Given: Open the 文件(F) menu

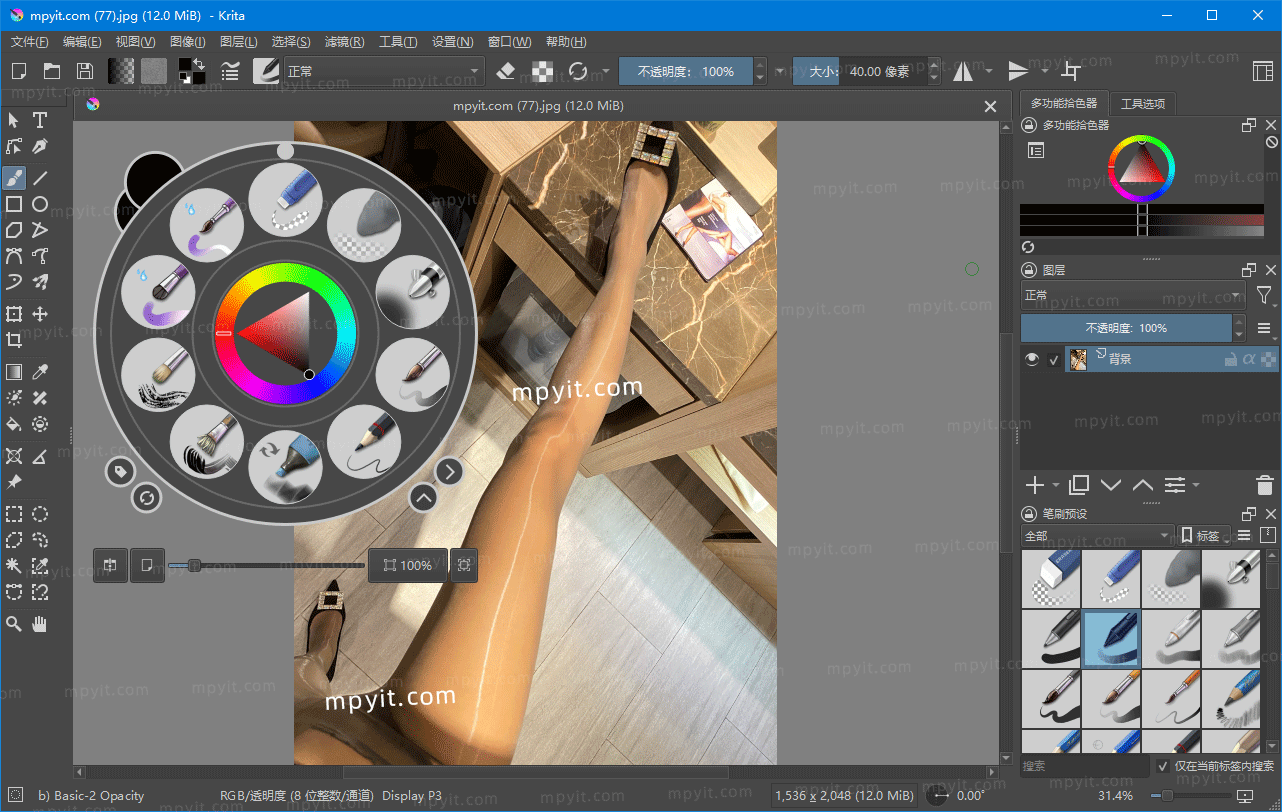Looking at the screenshot, I should click(x=30, y=42).
